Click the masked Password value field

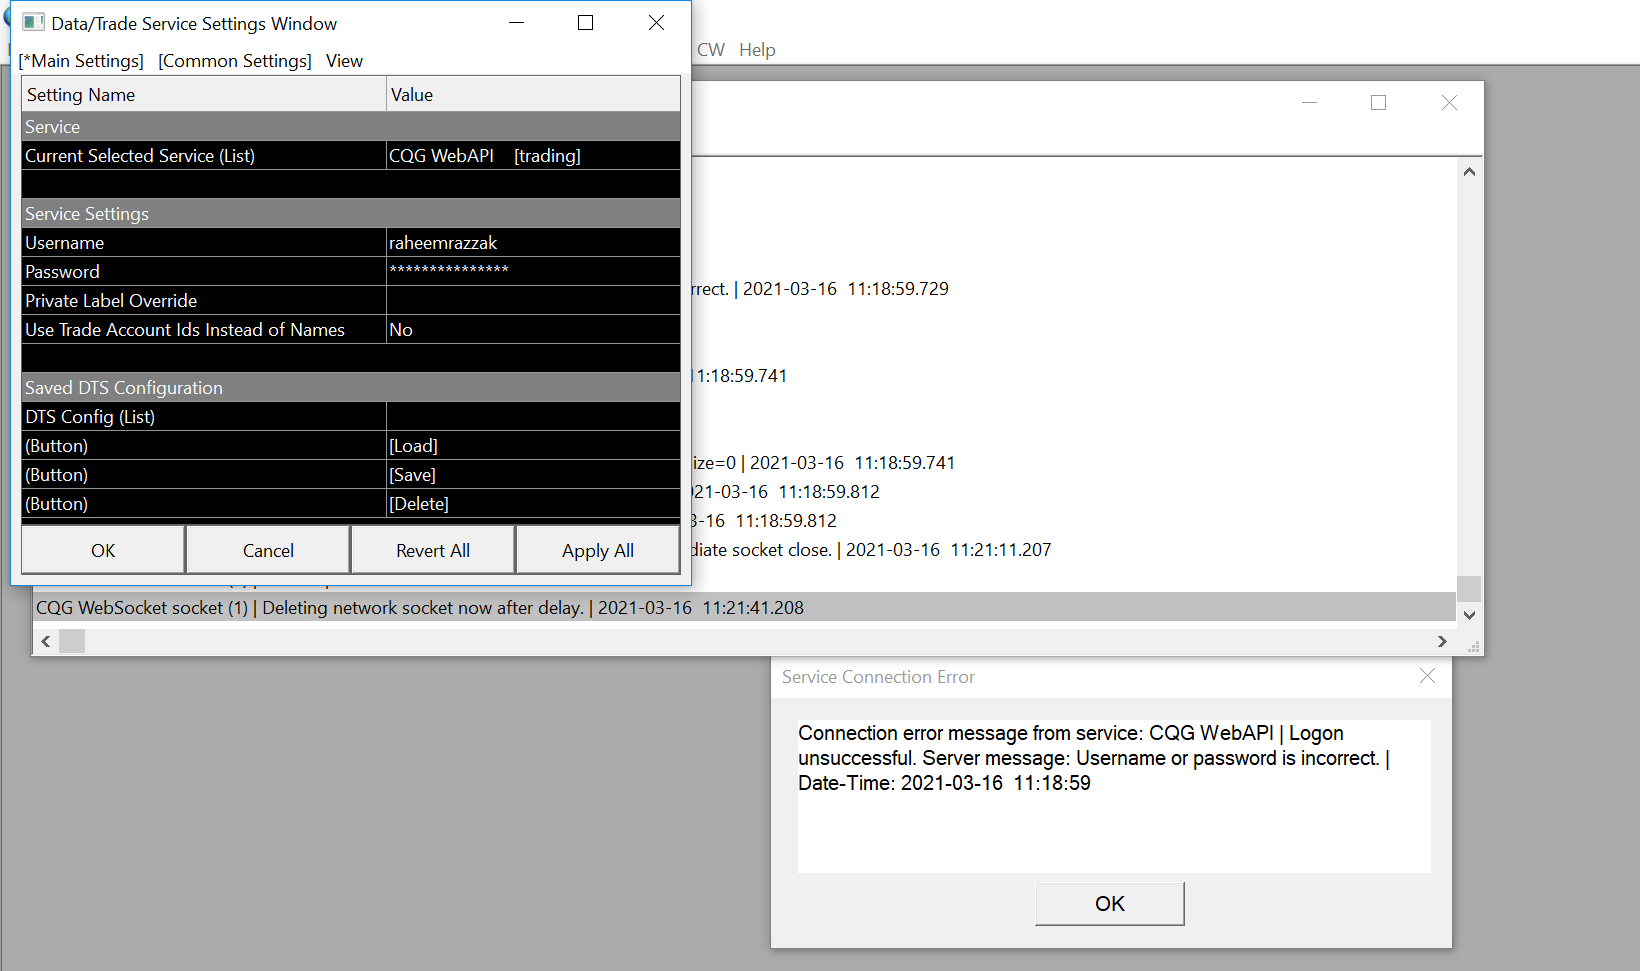pyautogui.click(x=533, y=272)
